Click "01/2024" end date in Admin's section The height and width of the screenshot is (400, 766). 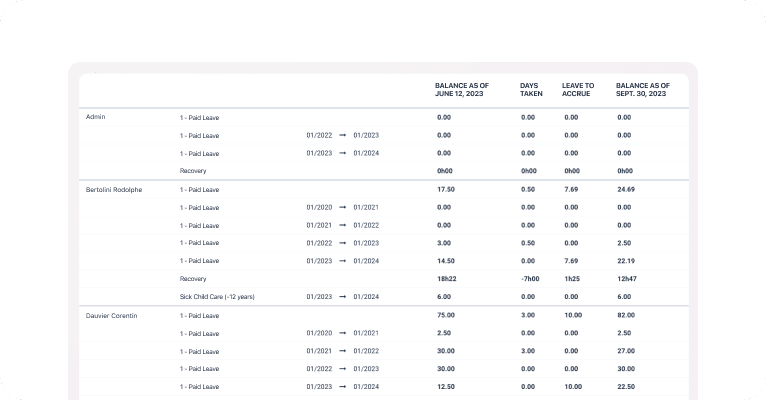(366, 153)
